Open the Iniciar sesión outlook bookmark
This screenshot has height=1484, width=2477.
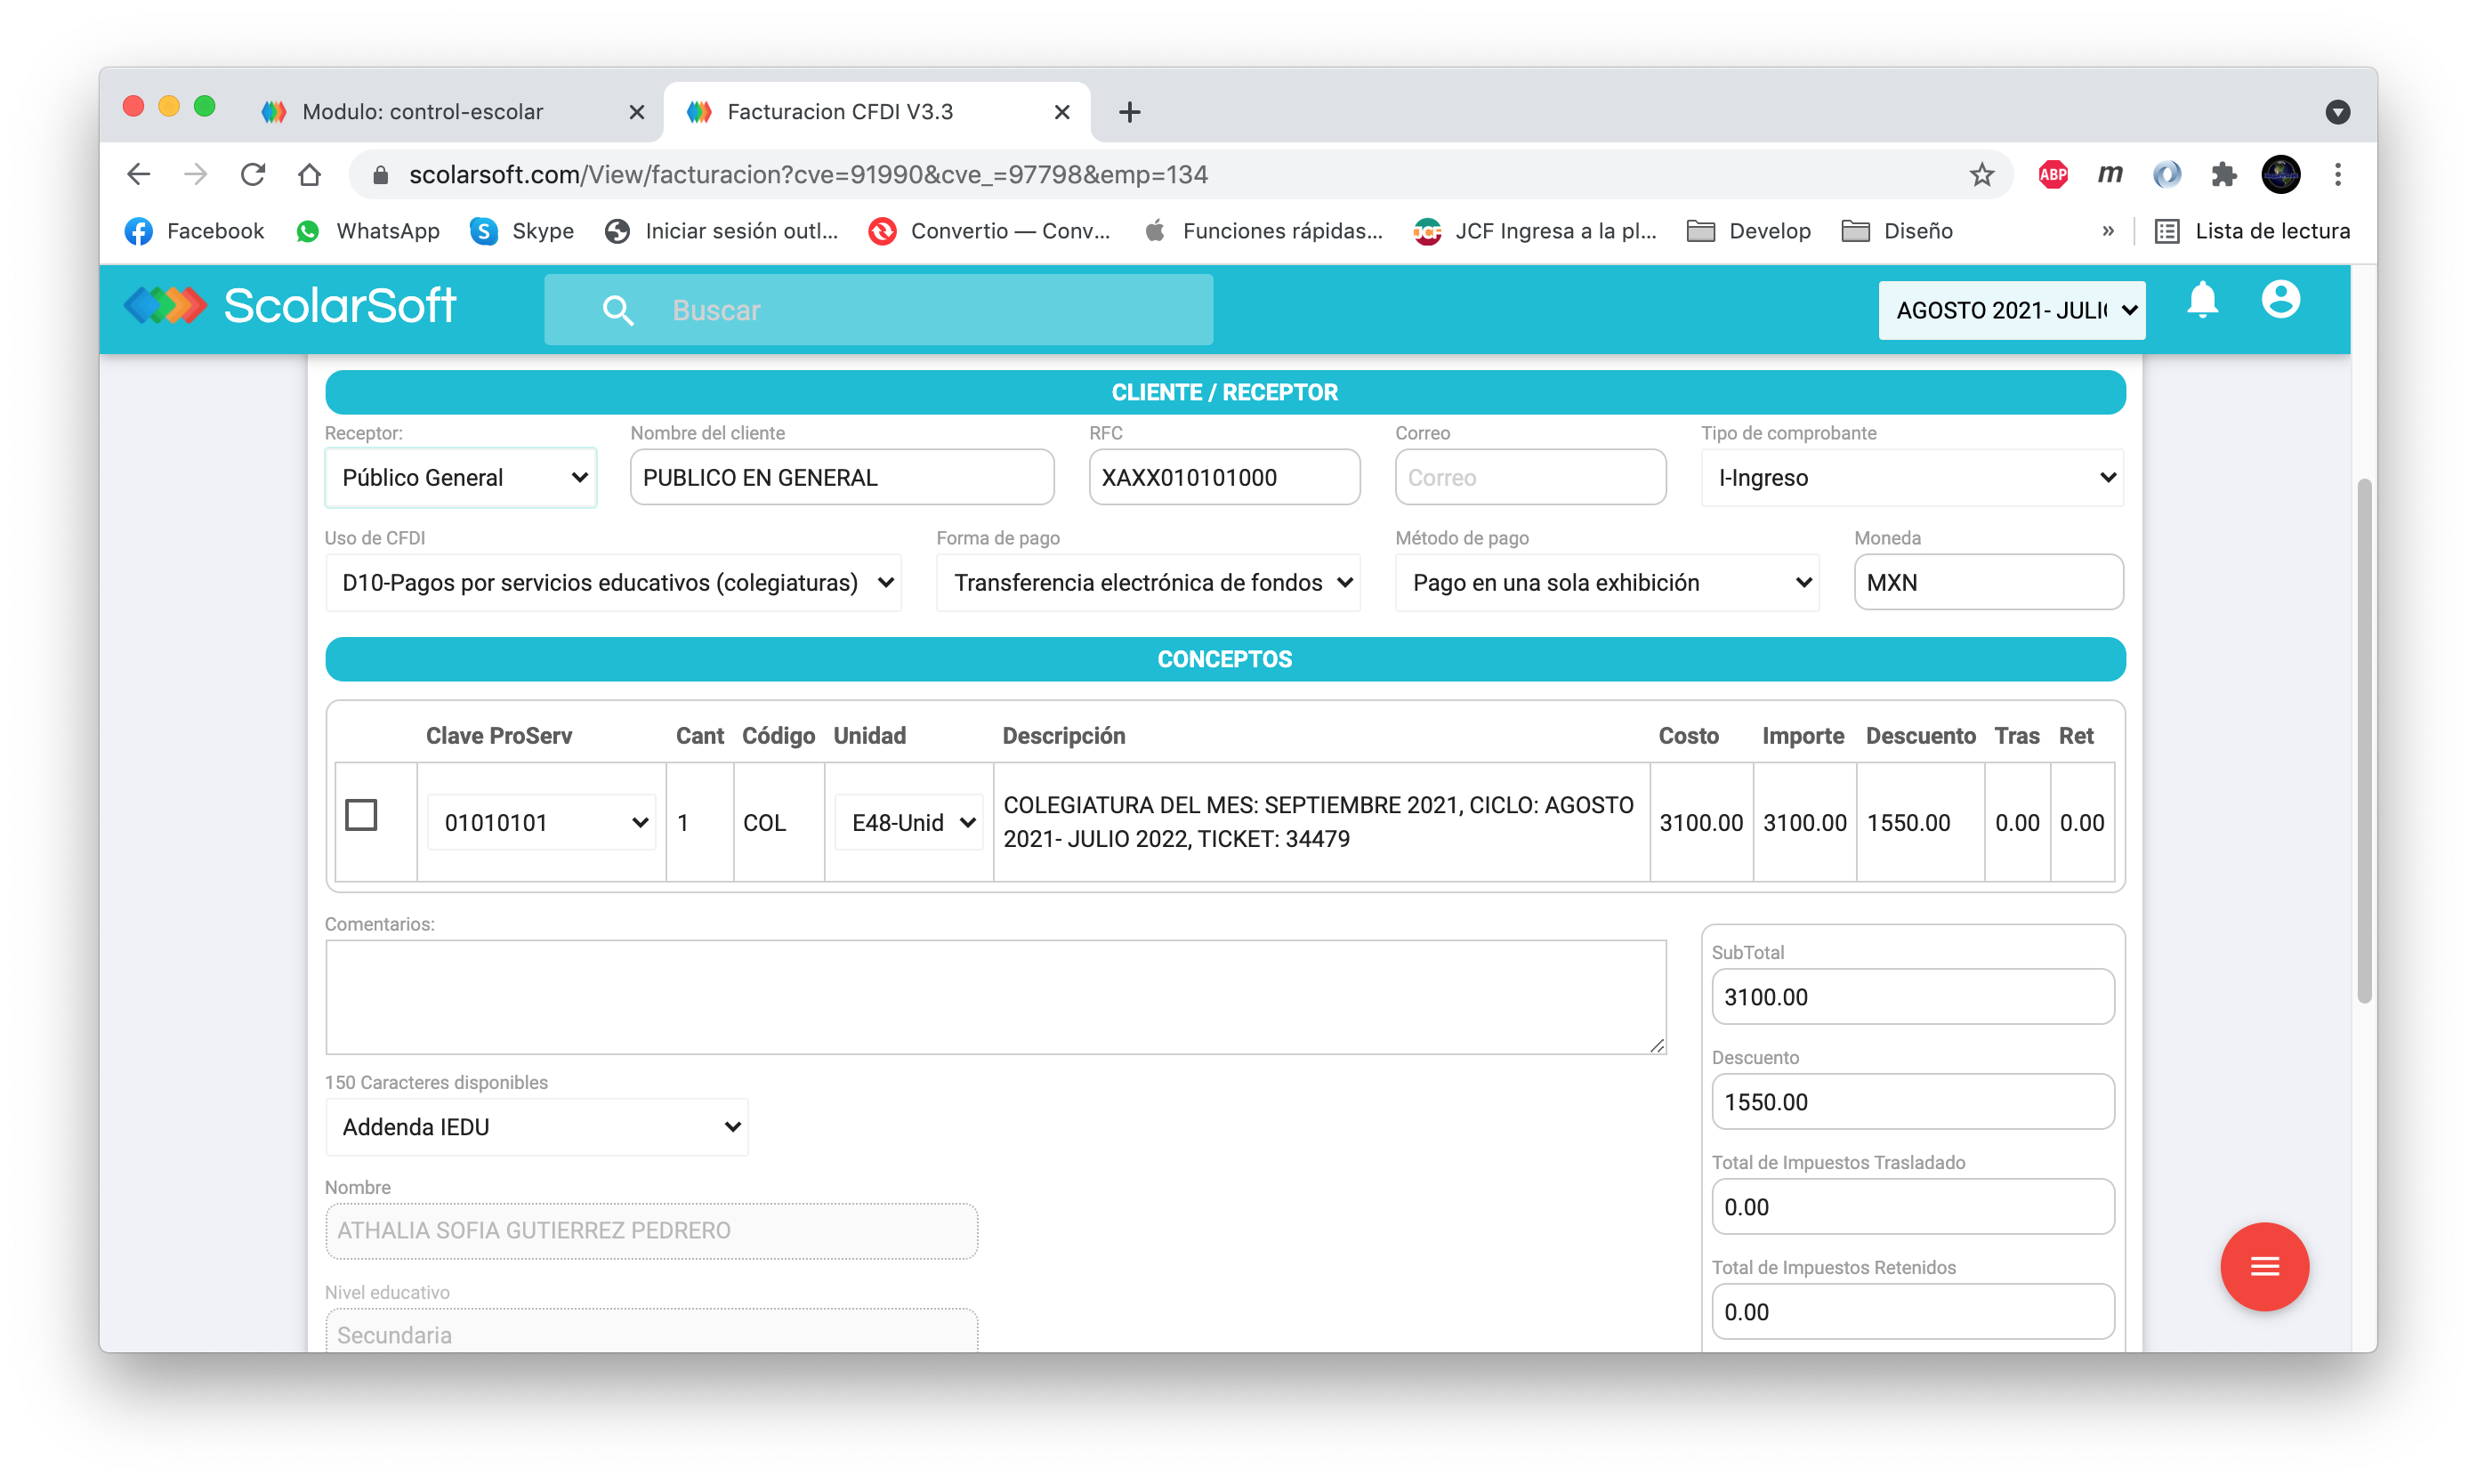(x=721, y=231)
